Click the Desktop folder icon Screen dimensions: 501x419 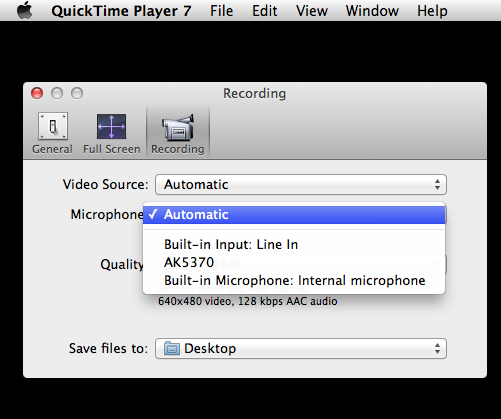[172, 349]
